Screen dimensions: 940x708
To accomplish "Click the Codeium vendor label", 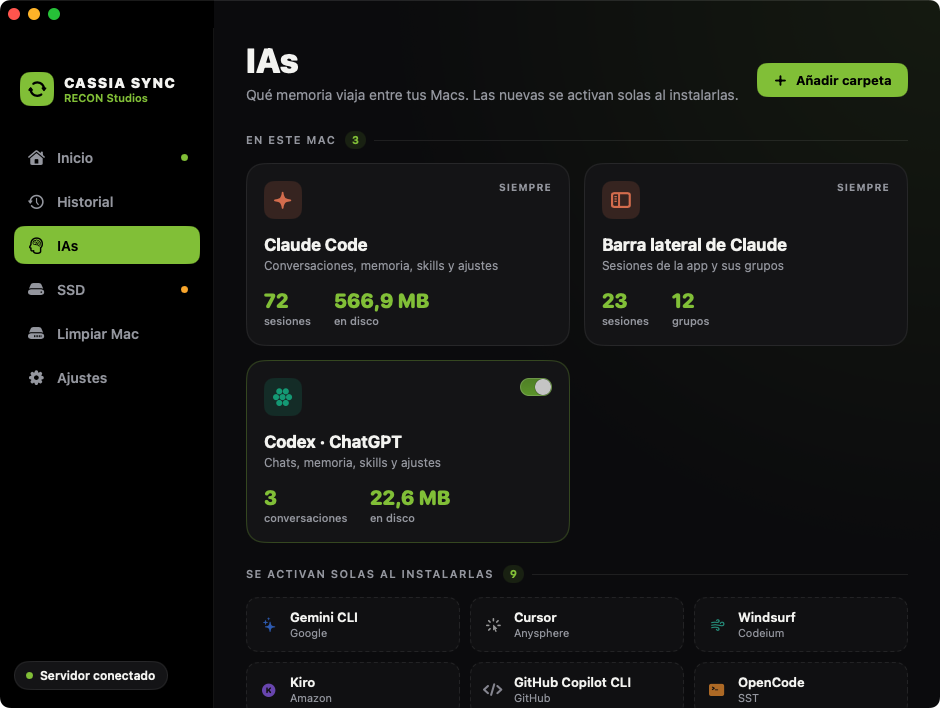I will (x=761, y=633).
